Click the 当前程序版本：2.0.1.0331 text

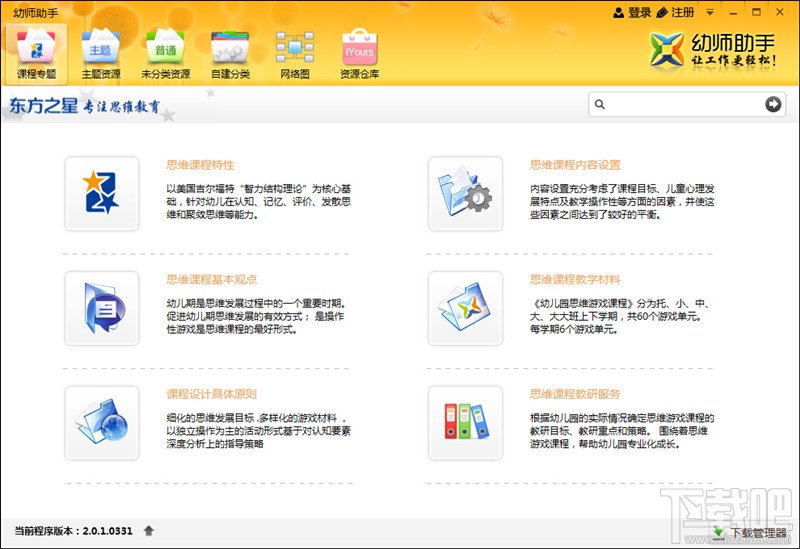point(73,531)
